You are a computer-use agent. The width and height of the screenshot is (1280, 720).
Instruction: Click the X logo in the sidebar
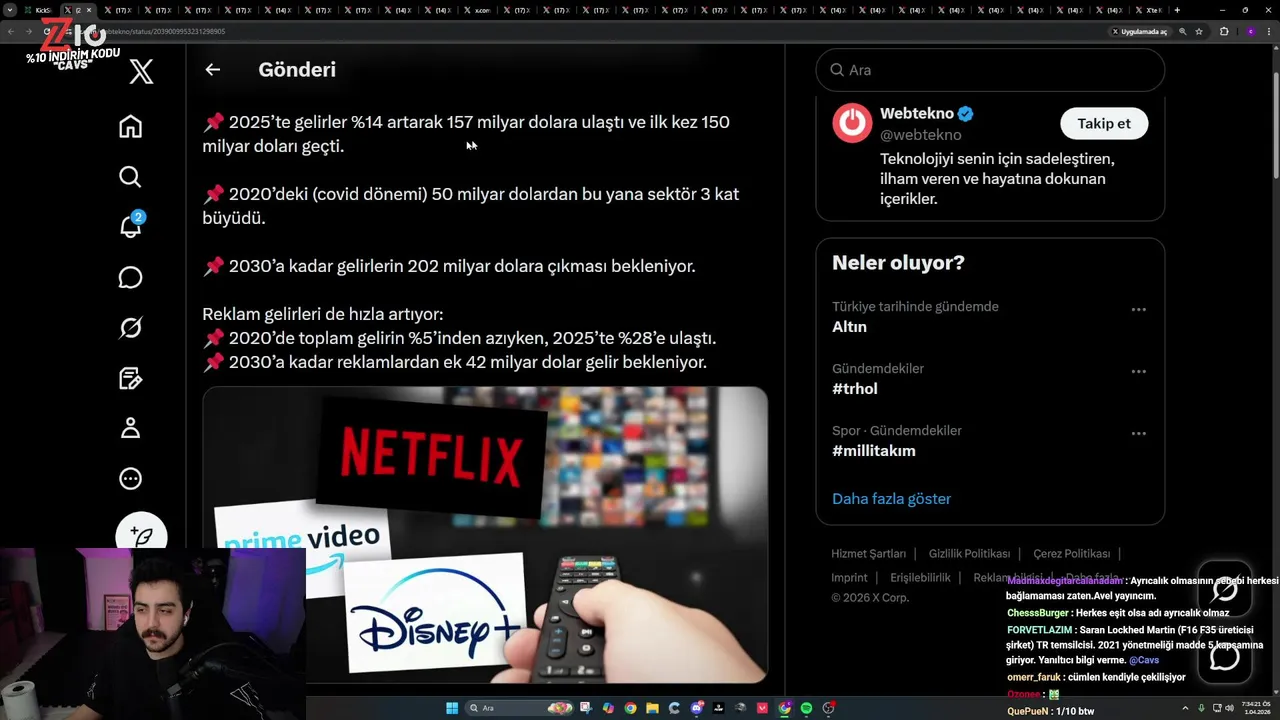(x=141, y=70)
